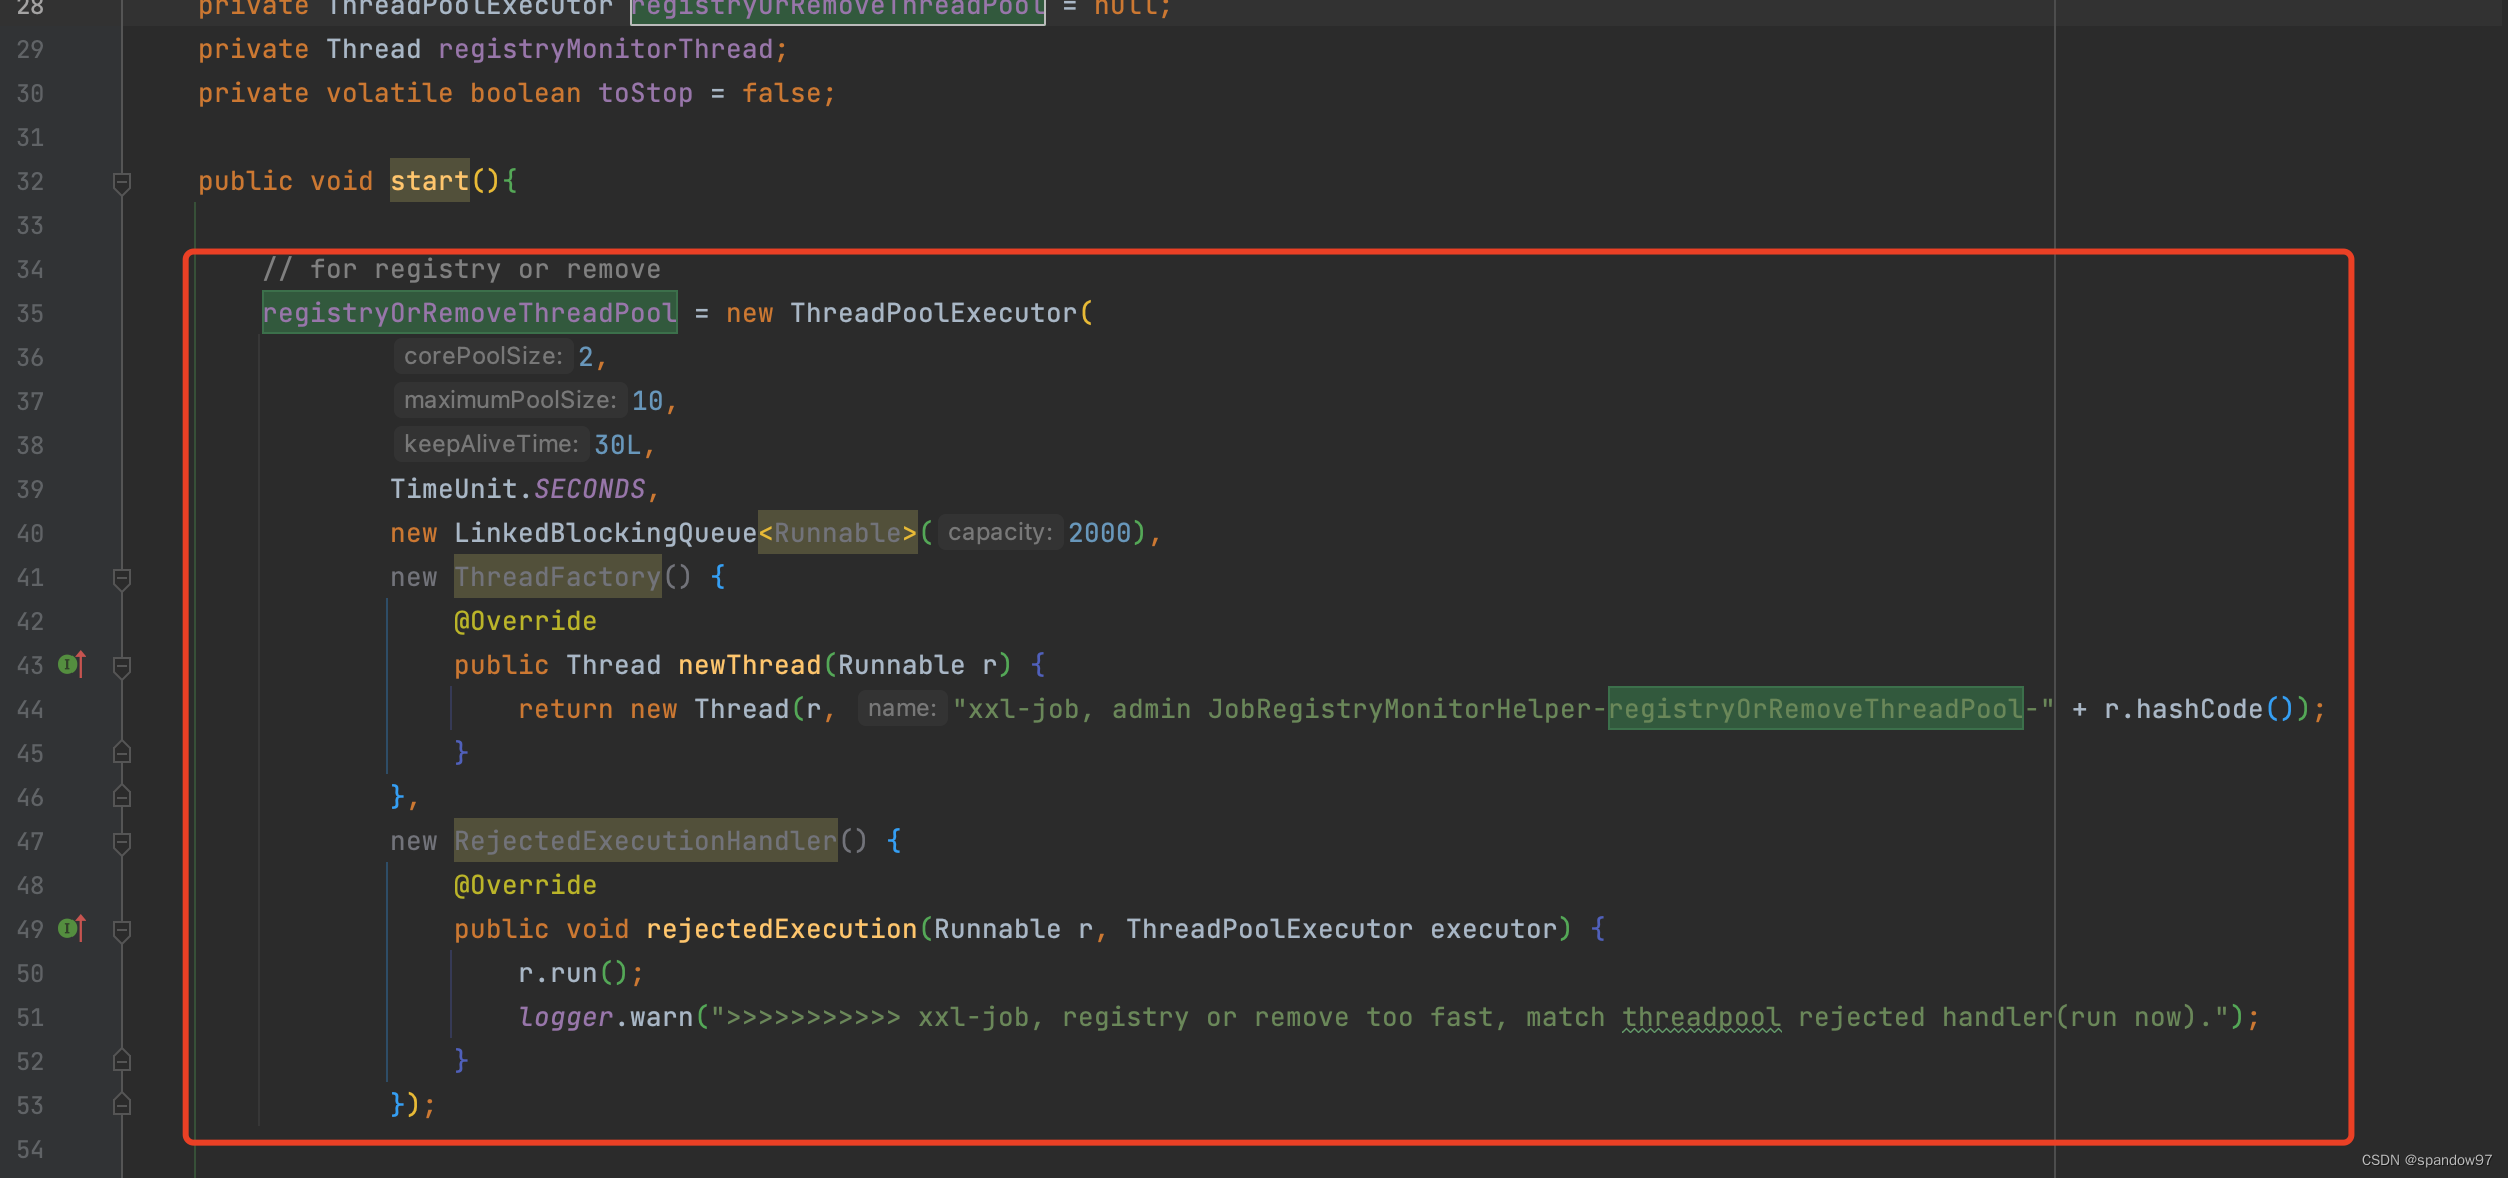Click the fold end marker at line 53
The height and width of the screenshot is (1178, 2508).
[x=122, y=1104]
